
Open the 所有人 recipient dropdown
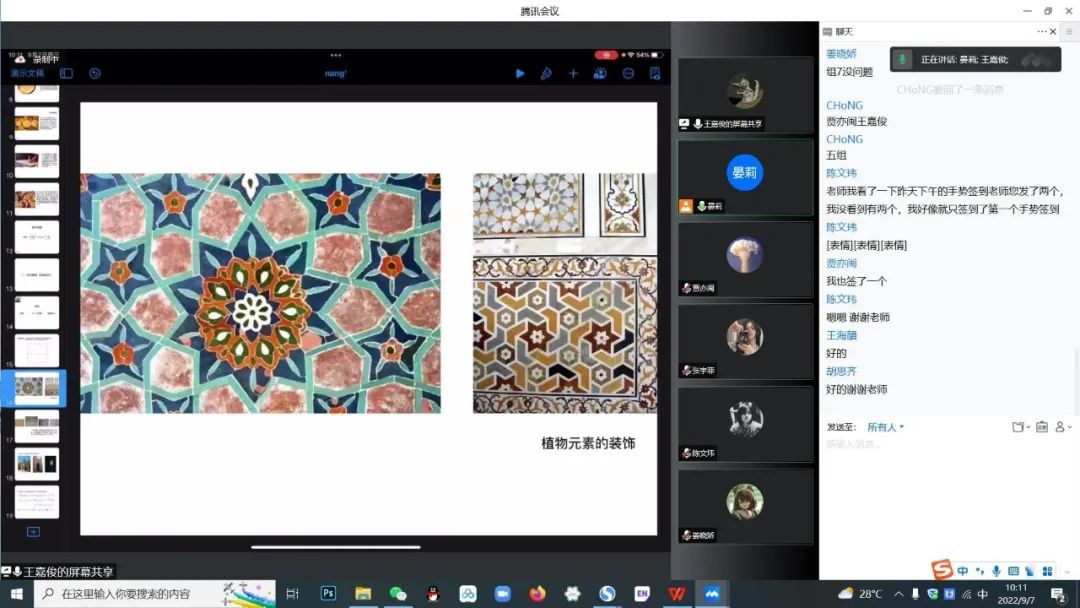tap(885, 427)
